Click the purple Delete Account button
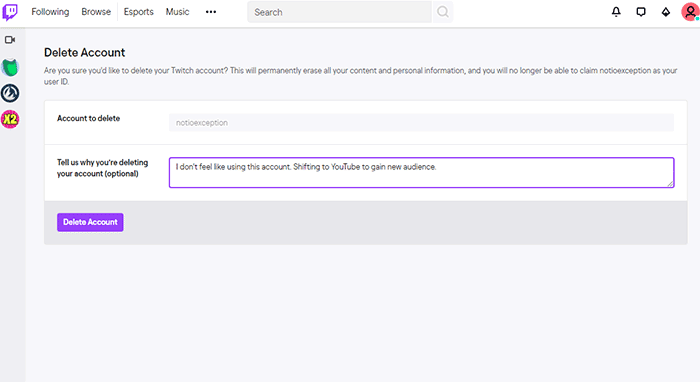 coord(90,222)
